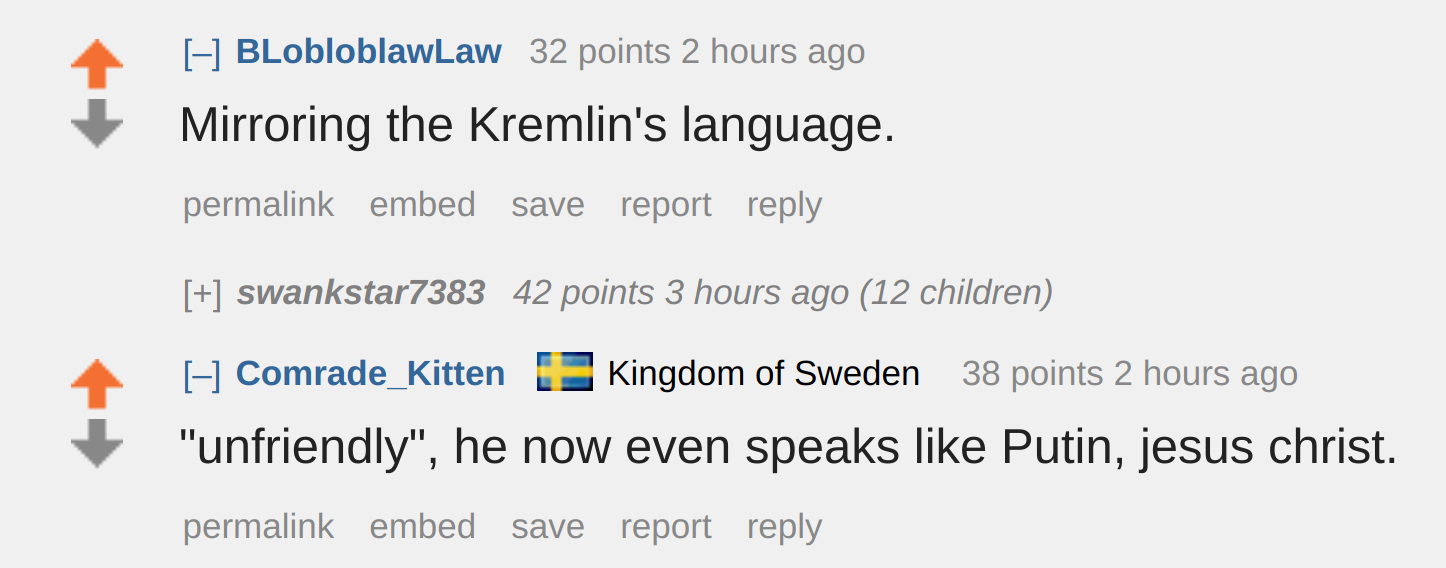Upvote BLobloblawLaw's comment

pyautogui.click(x=97, y=64)
